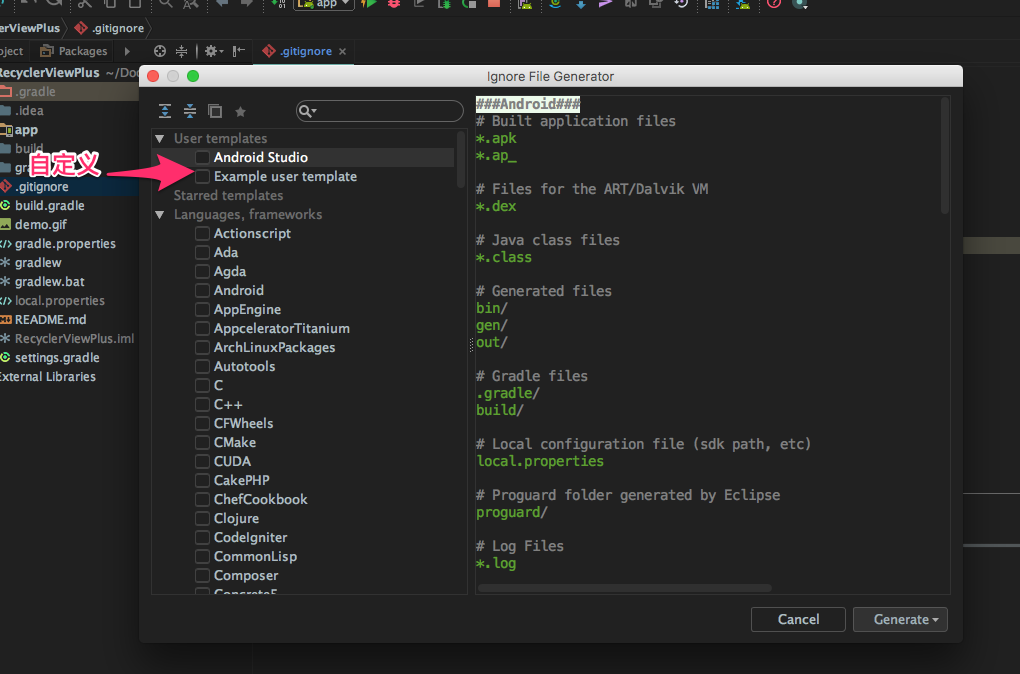Viewport: 1020px width, 674px height.
Task: Collapse the Languages, frameworks section
Action: click(159, 214)
